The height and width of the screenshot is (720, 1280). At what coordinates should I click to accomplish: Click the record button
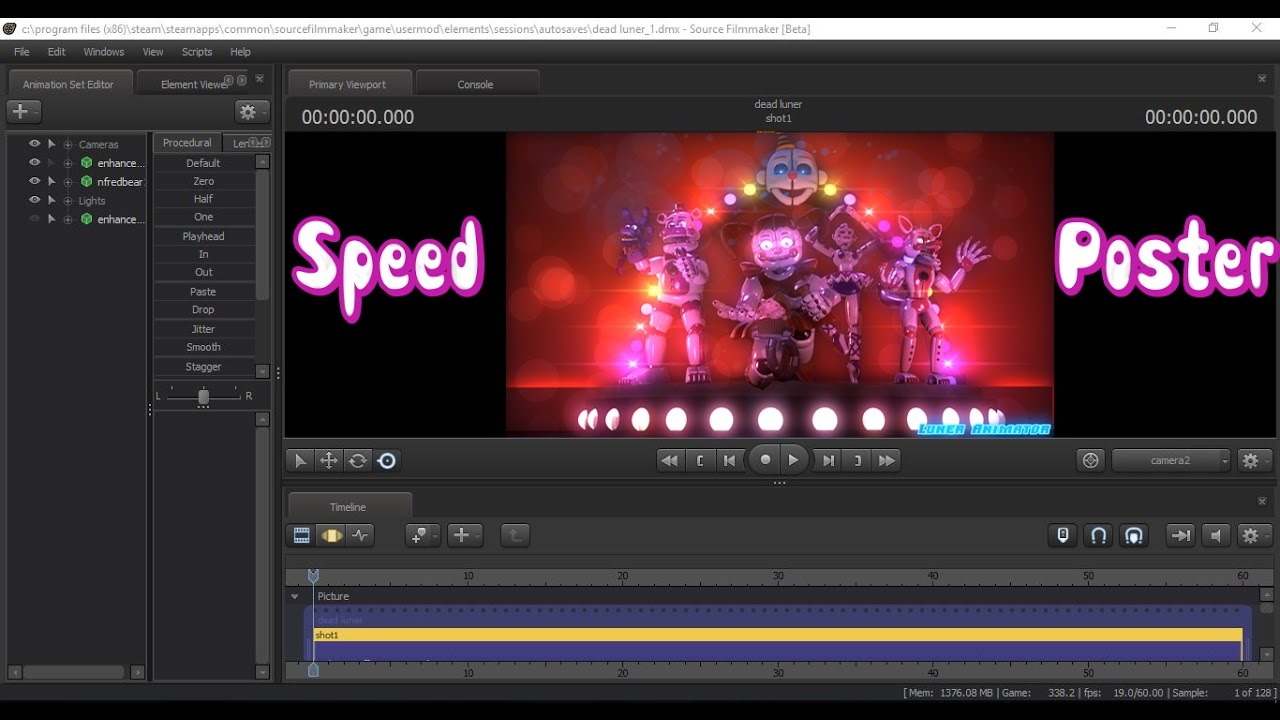point(765,460)
